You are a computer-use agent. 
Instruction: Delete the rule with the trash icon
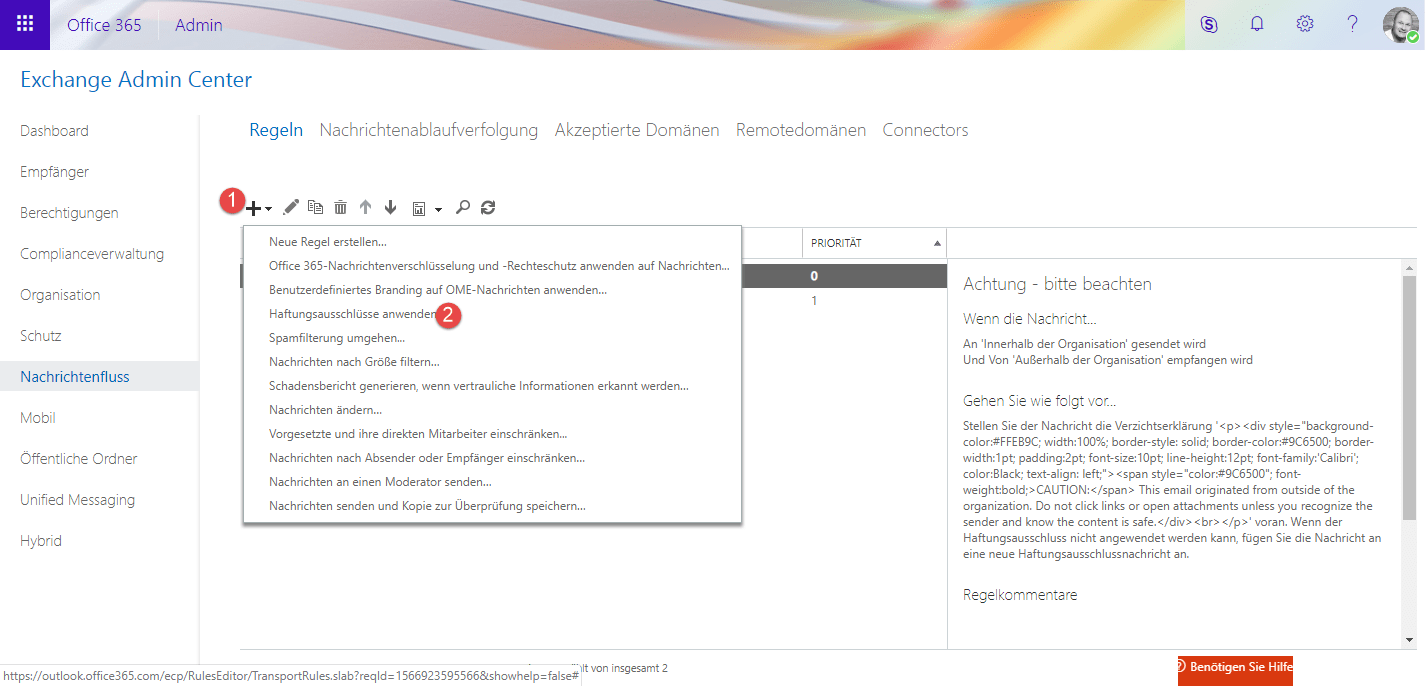(x=341, y=207)
